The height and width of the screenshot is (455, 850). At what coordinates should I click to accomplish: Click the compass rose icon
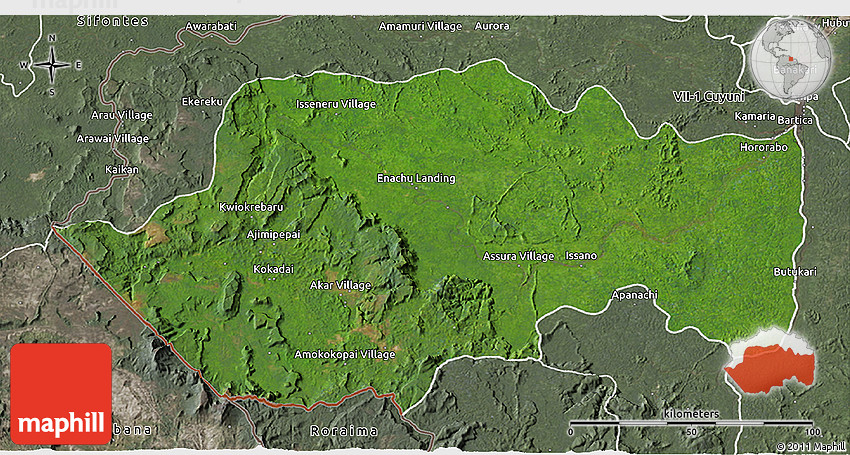(x=50, y=64)
